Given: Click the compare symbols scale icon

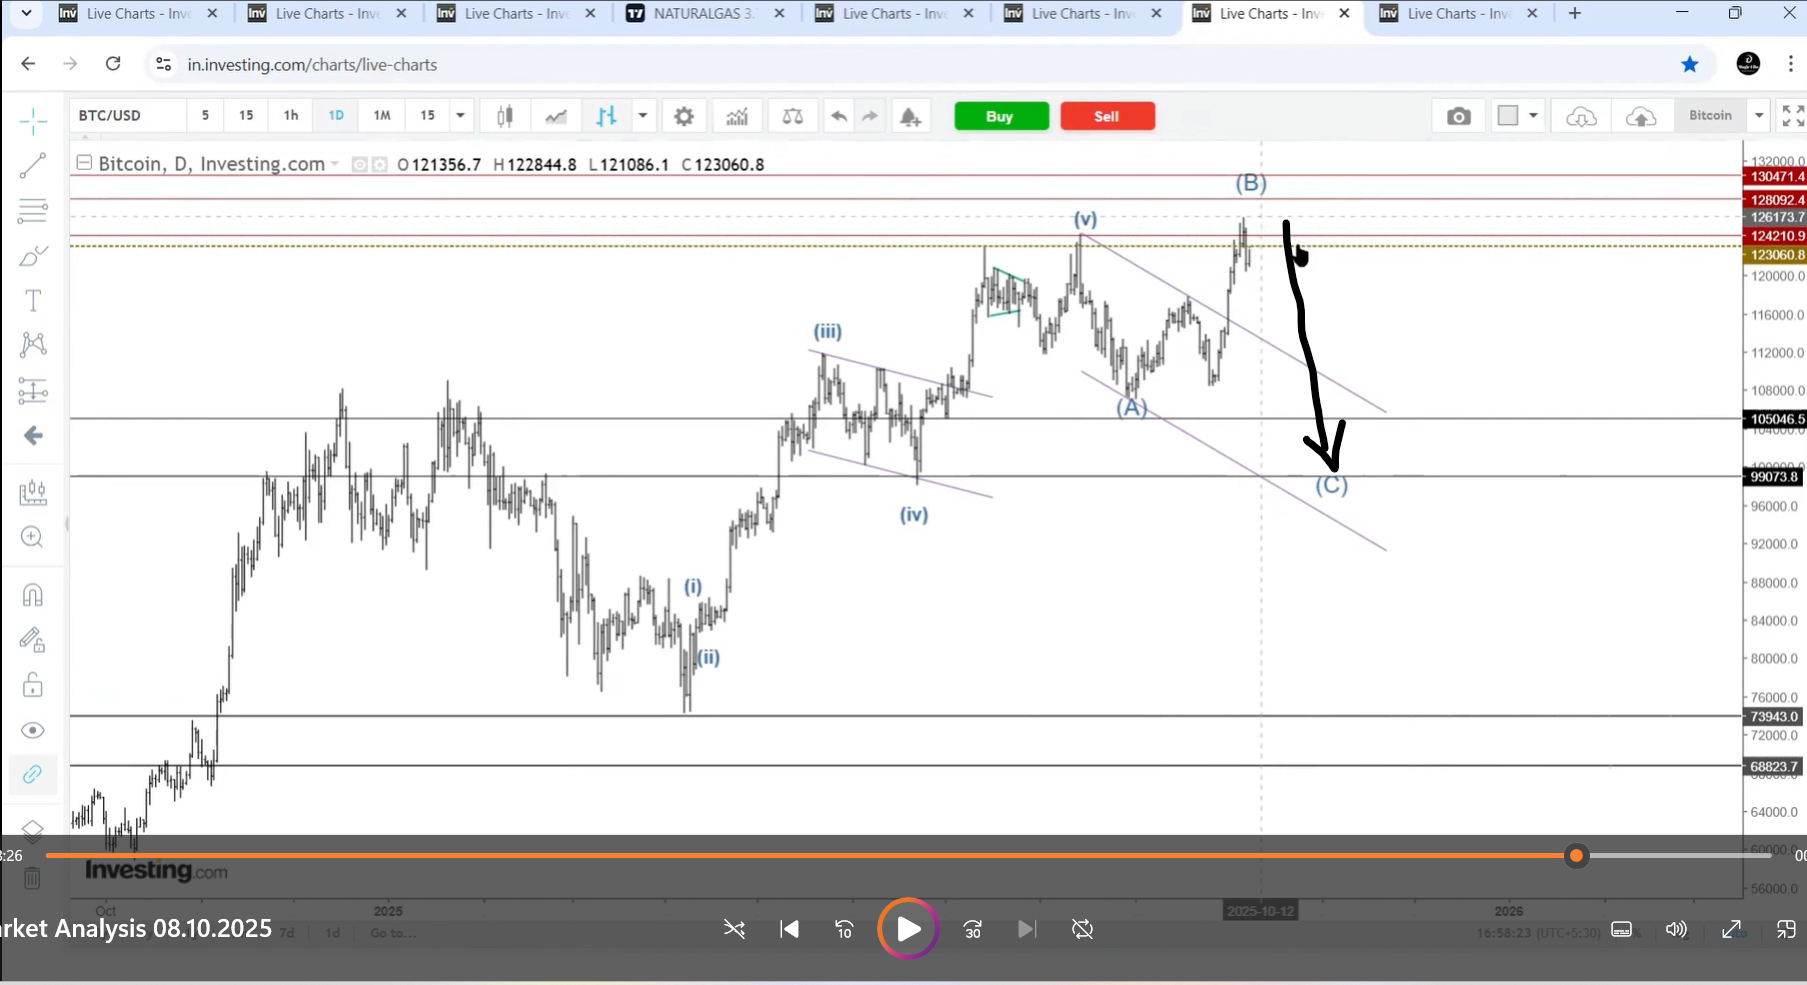Looking at the screenshot, I should [792, 116].
